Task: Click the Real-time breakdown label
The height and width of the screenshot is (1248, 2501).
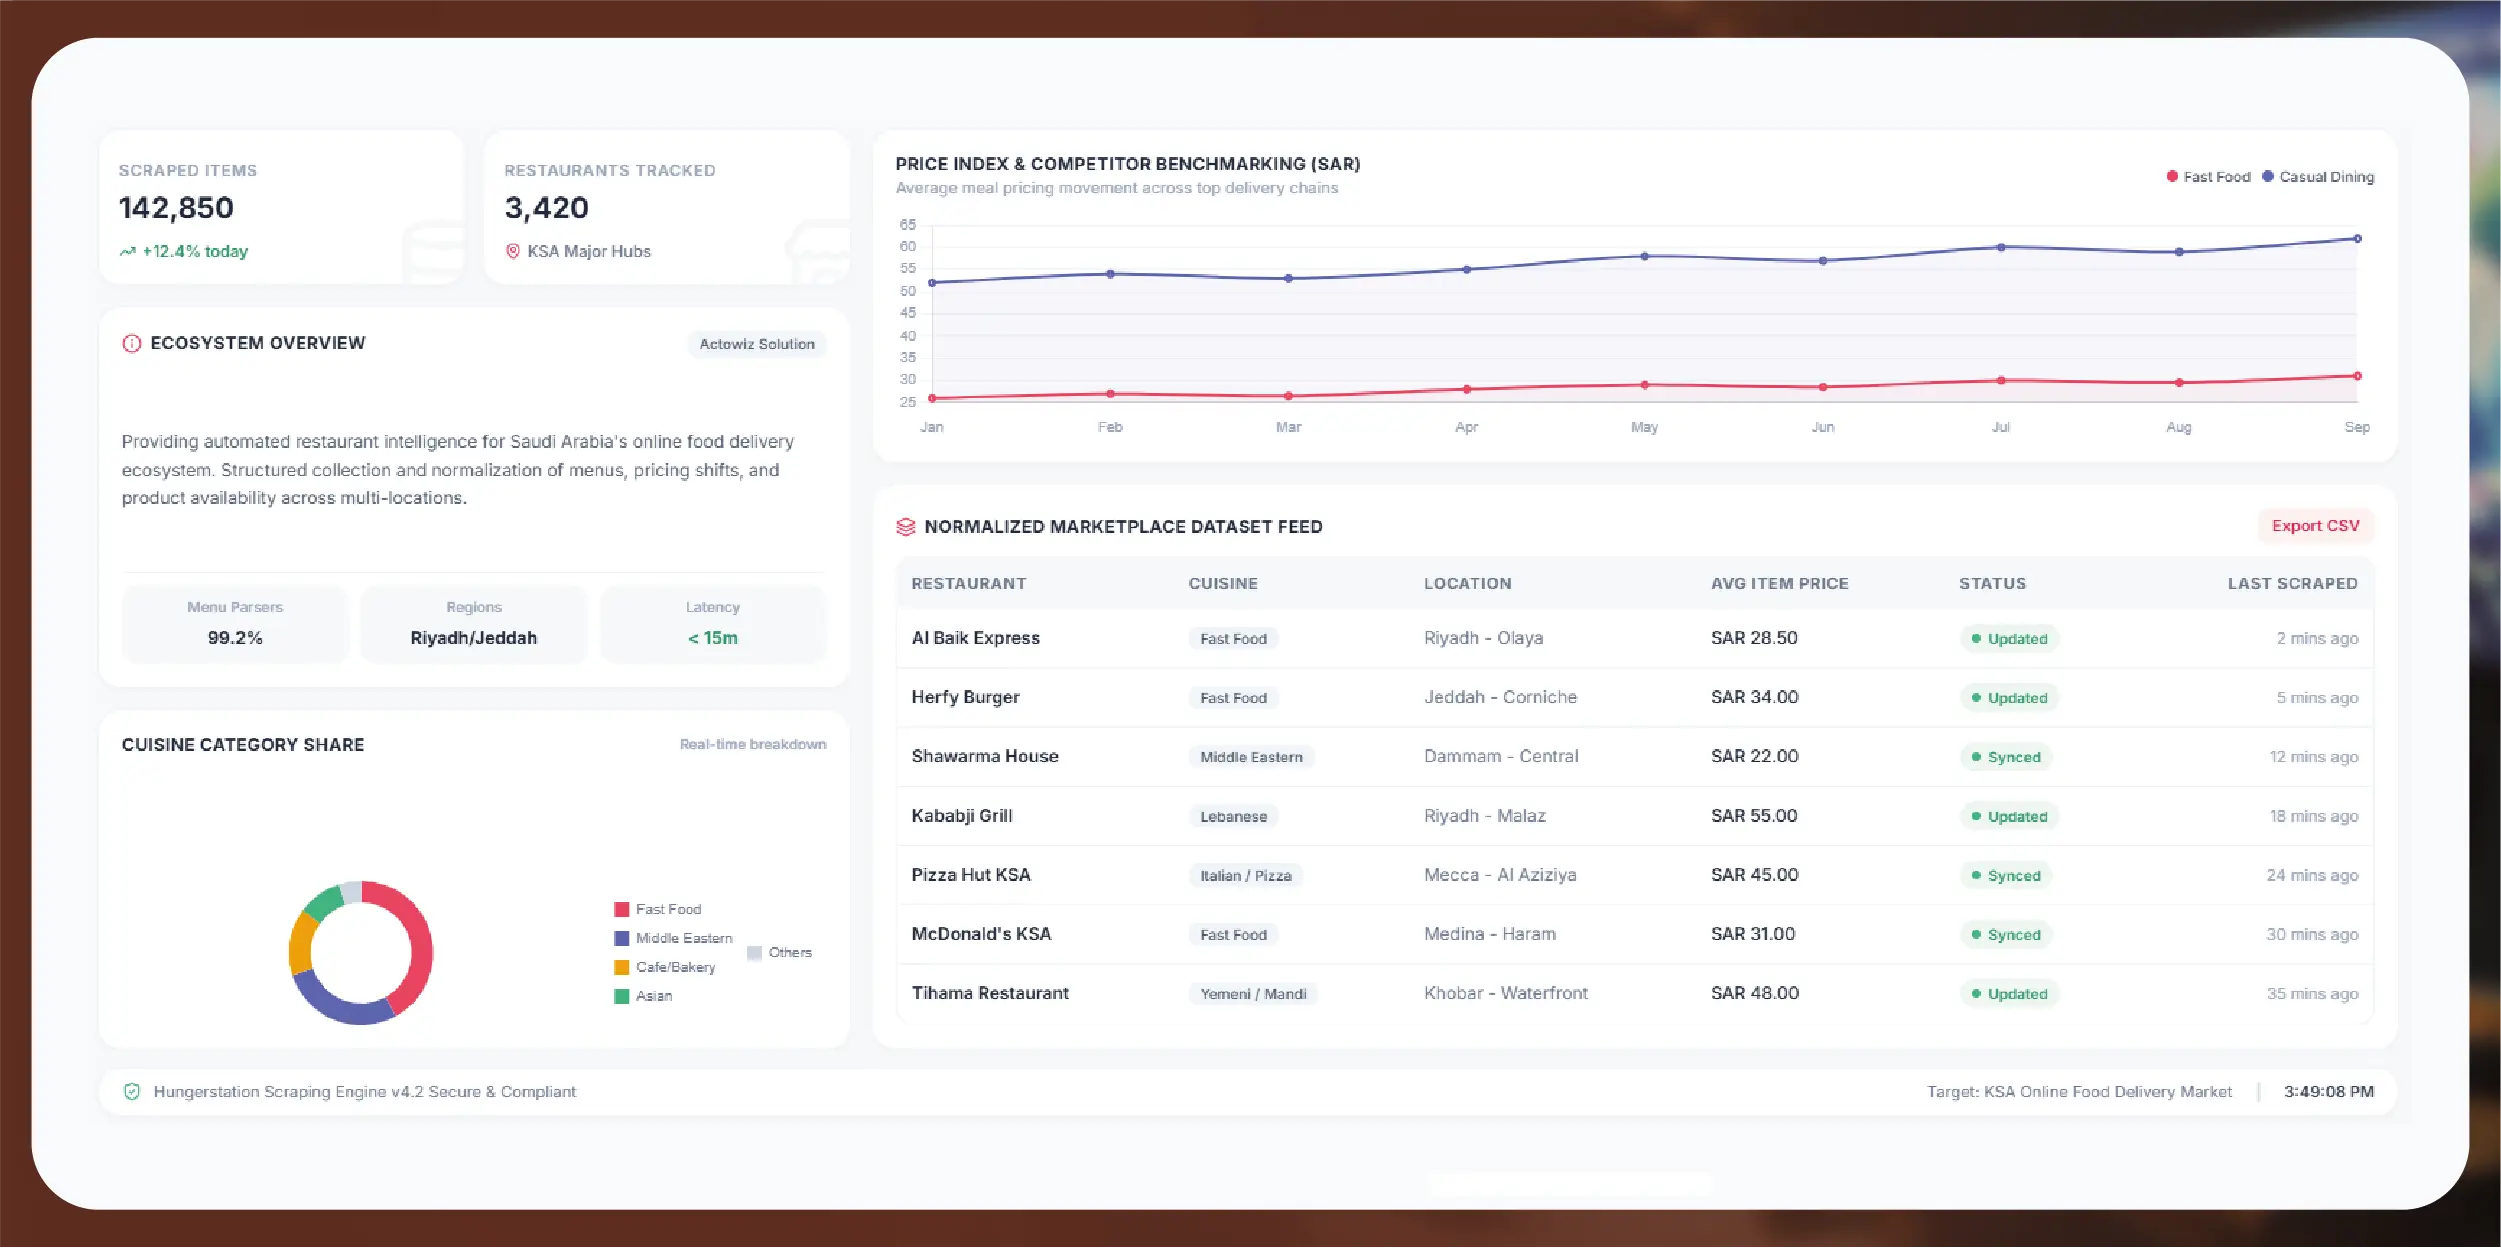Action: click(753, 745)
